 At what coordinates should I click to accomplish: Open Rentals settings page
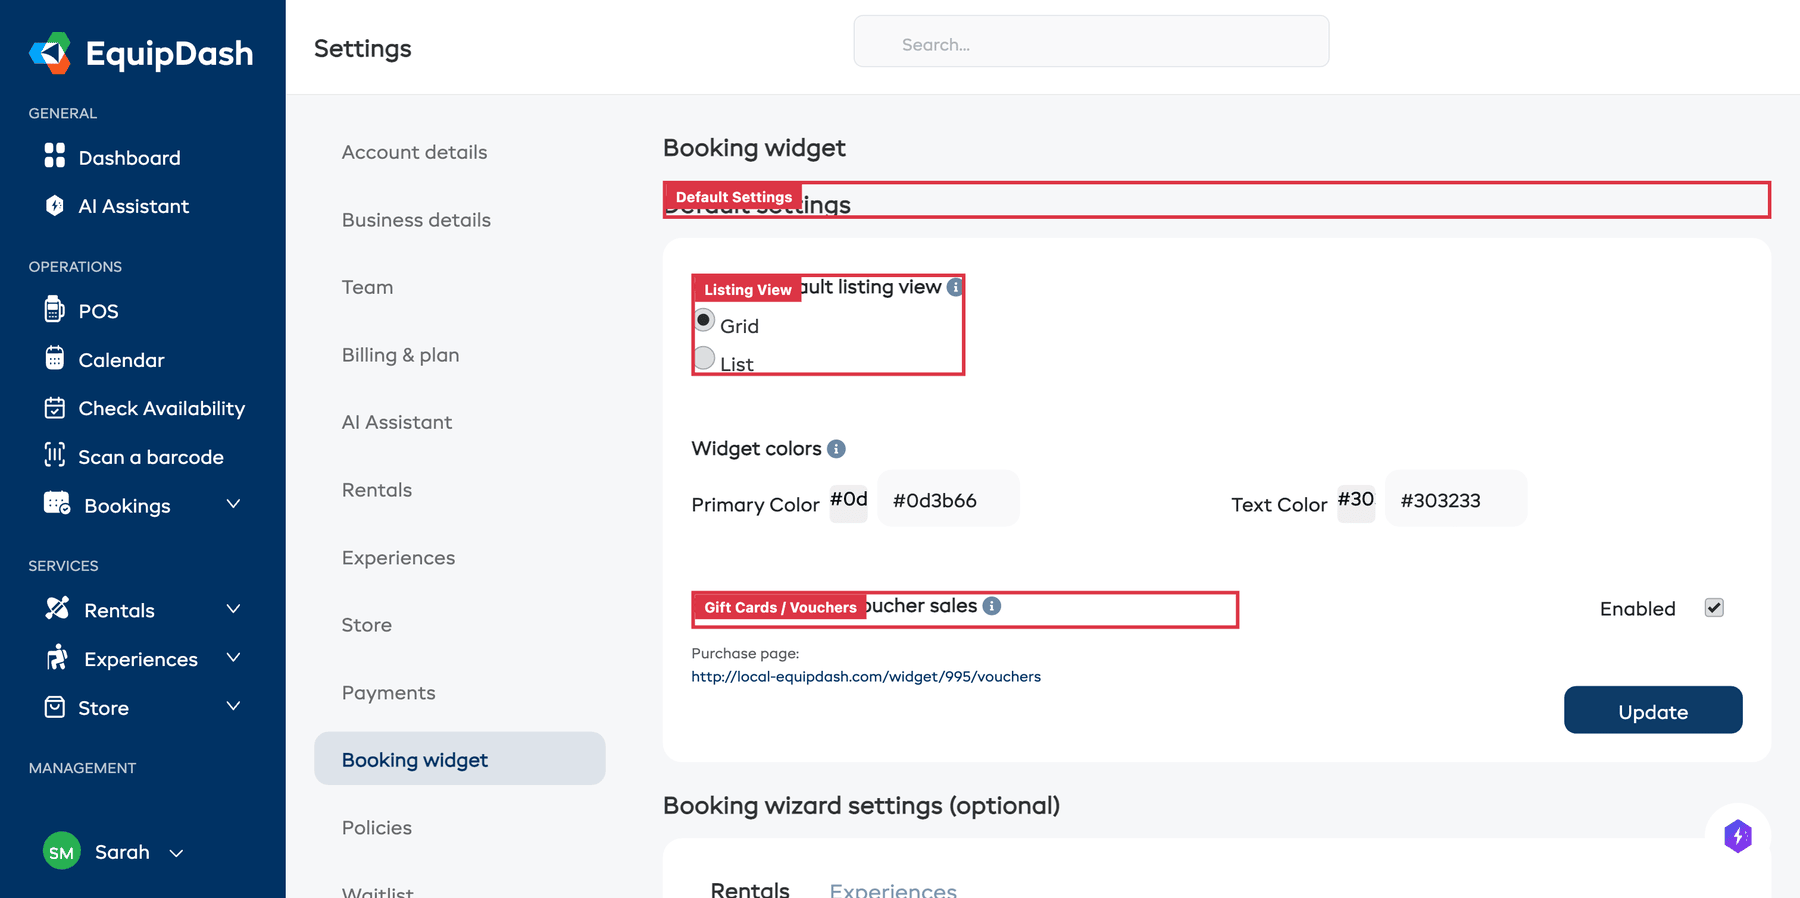point(377,490)
